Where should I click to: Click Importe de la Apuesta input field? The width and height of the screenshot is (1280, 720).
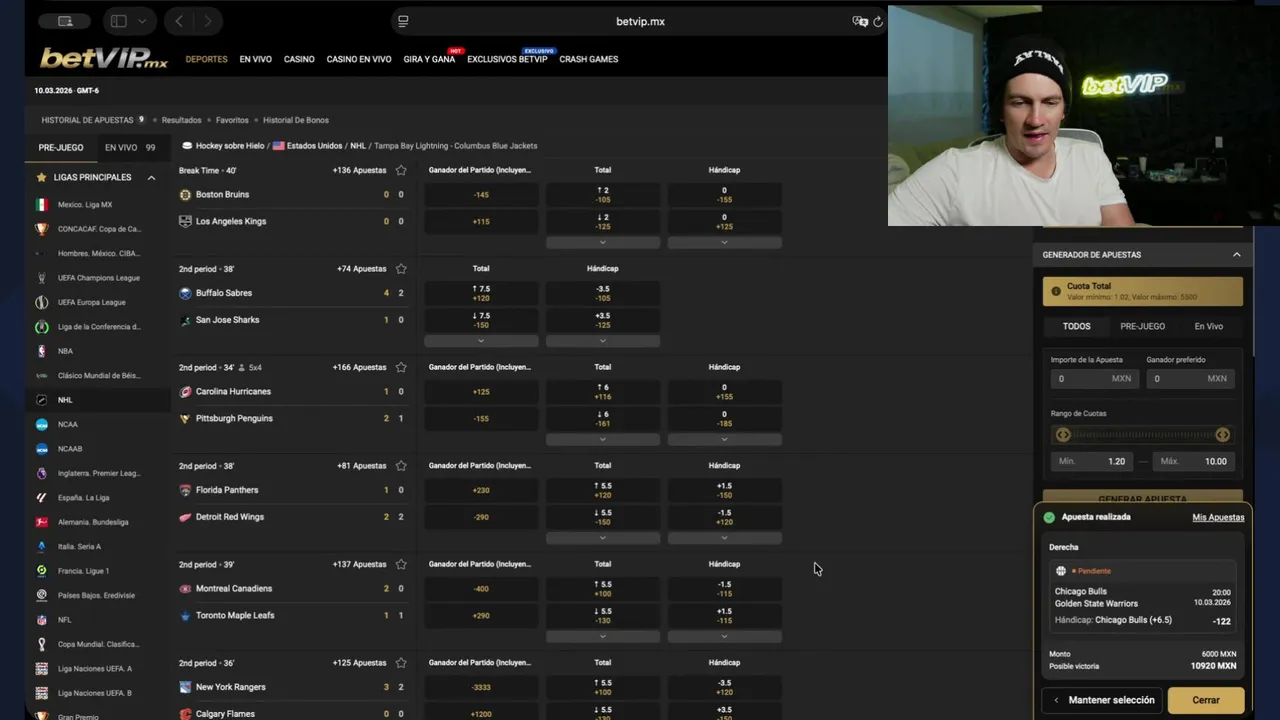(1094, 379)
